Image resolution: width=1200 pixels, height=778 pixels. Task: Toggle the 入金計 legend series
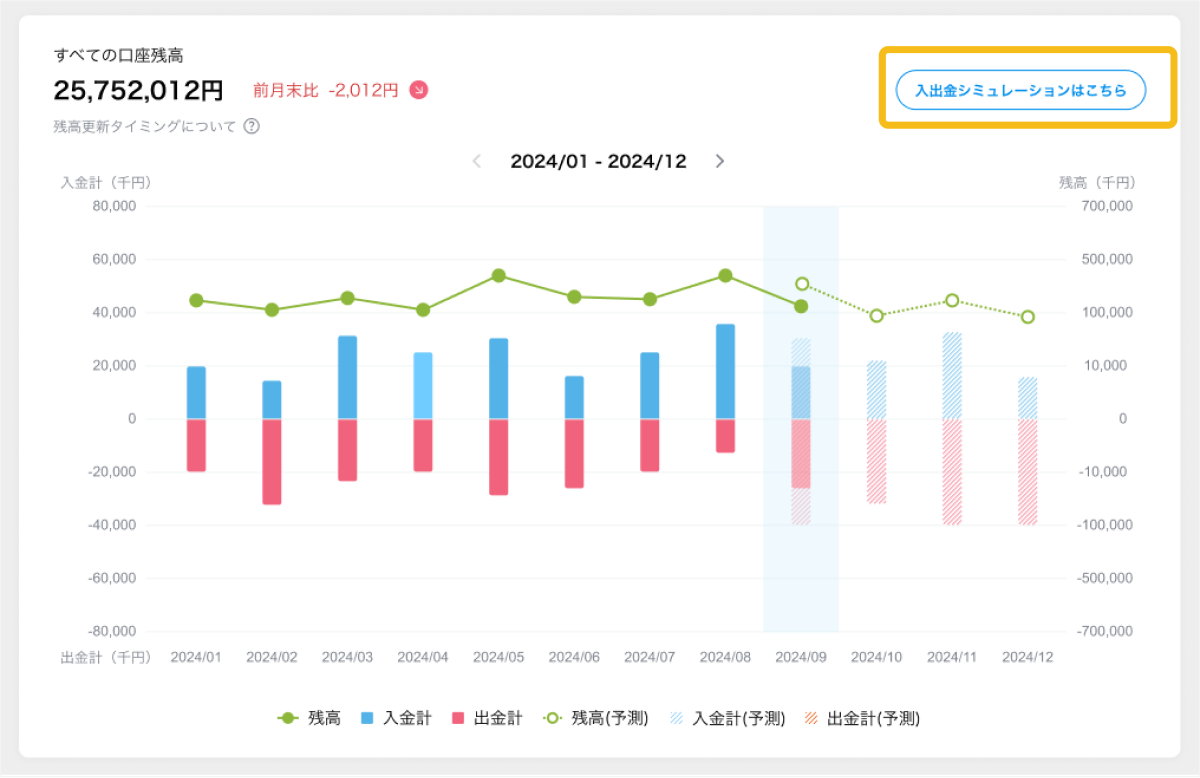coord(396,718)
